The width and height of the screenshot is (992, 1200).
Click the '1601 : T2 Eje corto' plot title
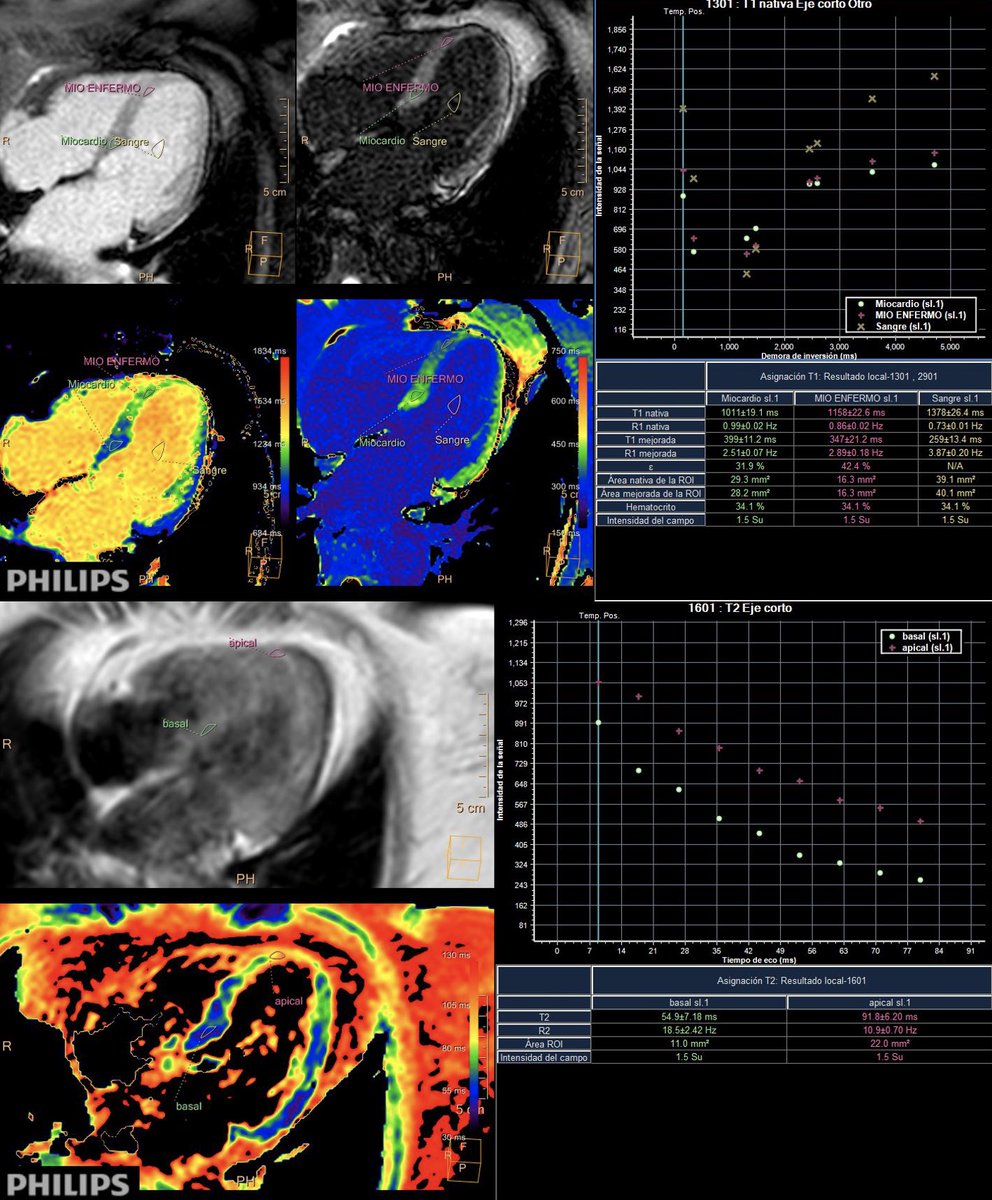(741, 607)
